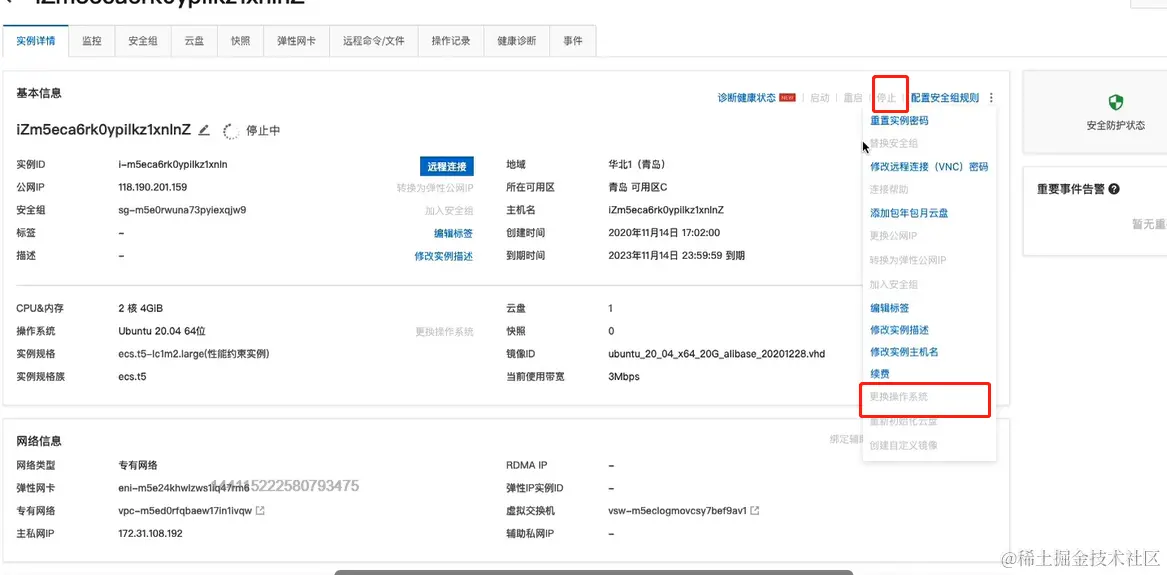Click the horizontal scrollbar at the bottom

tap(593, 572)
